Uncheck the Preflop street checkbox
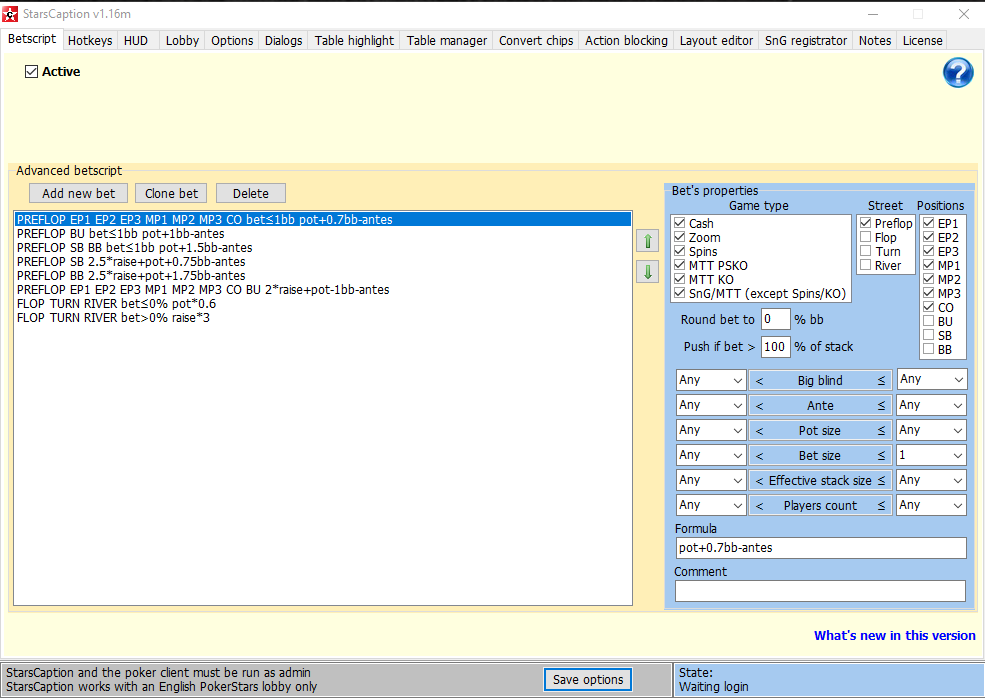The height and width of the screenshot is (698, 985). click(x=866, y=223)
